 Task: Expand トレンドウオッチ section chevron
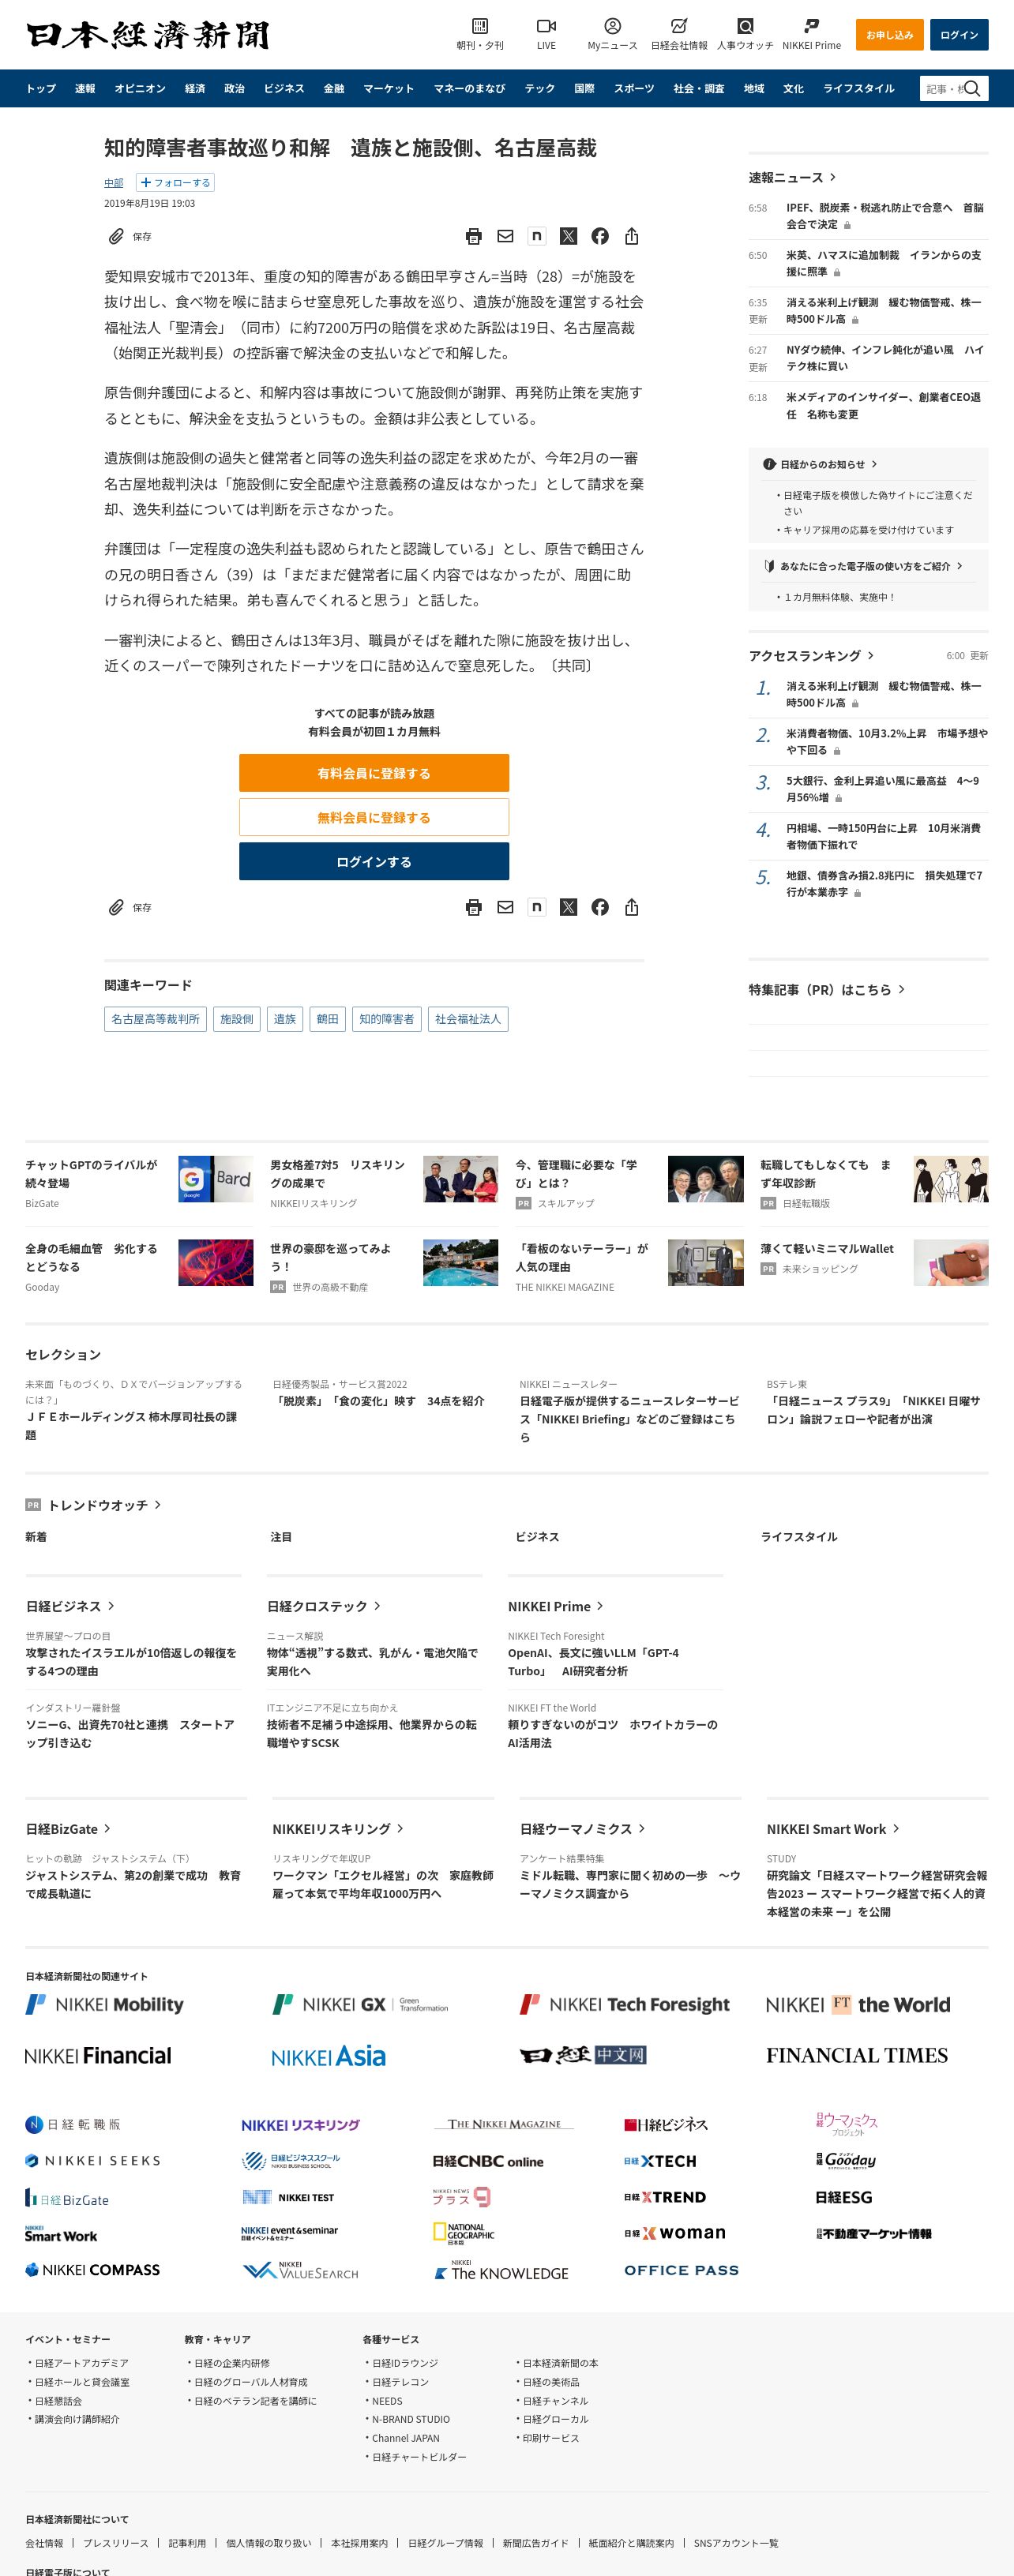158,1505
